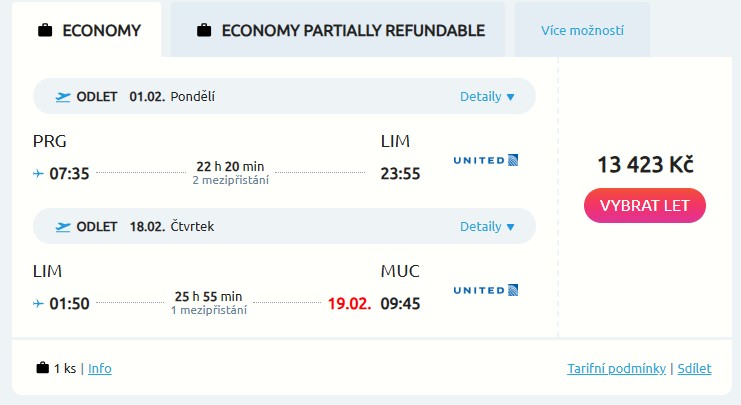Click the baggage icon next to 1 ks
741x405 pixels.
click(x=42, y=368)
